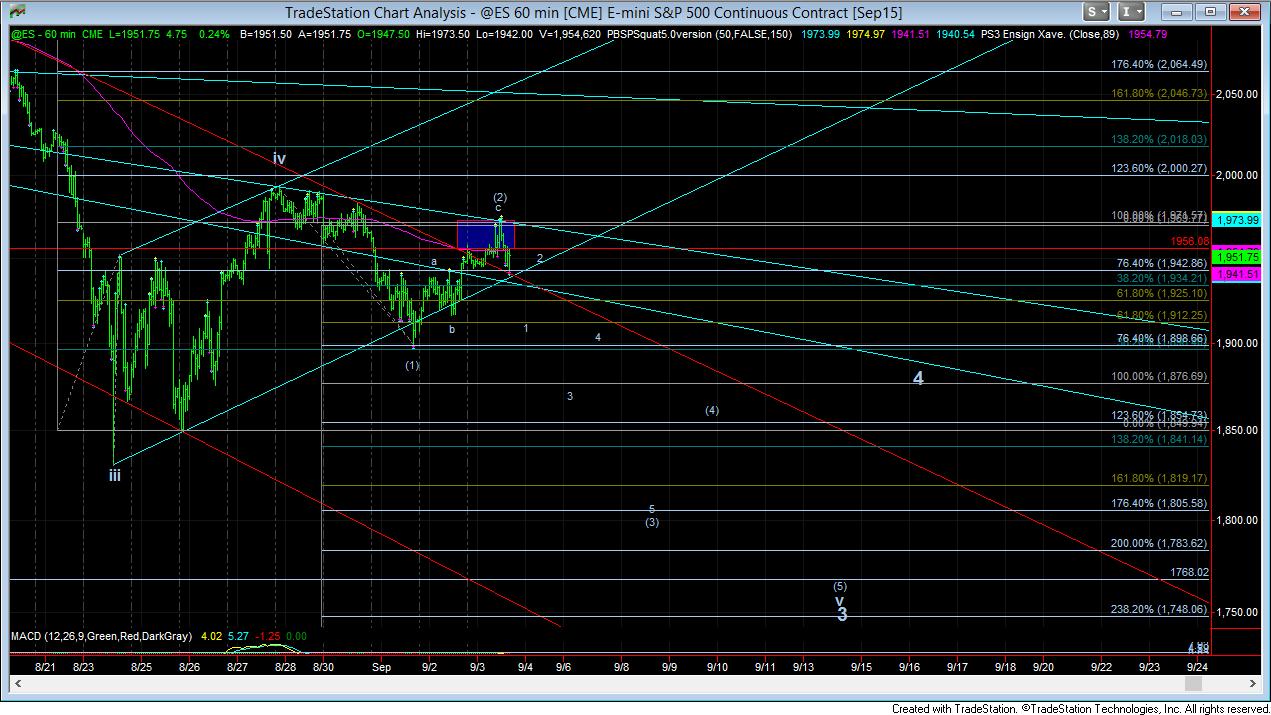1271x715 pixels.
Task: Select the '(4)' wave label
Action: [x=712, y=410]
